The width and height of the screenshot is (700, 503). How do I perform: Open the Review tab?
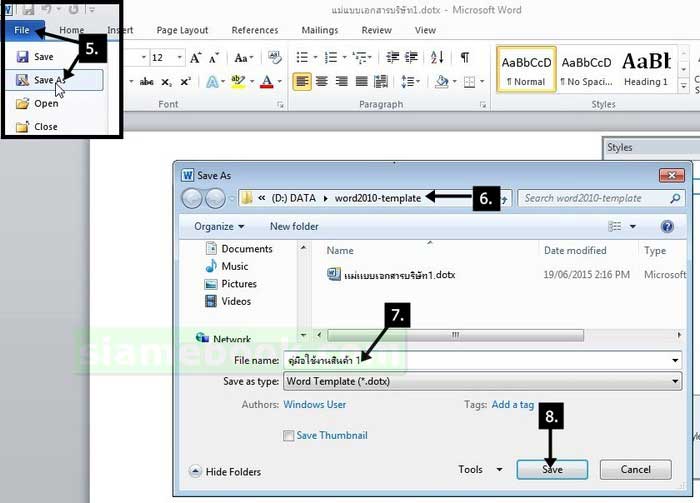coord(376,30)
